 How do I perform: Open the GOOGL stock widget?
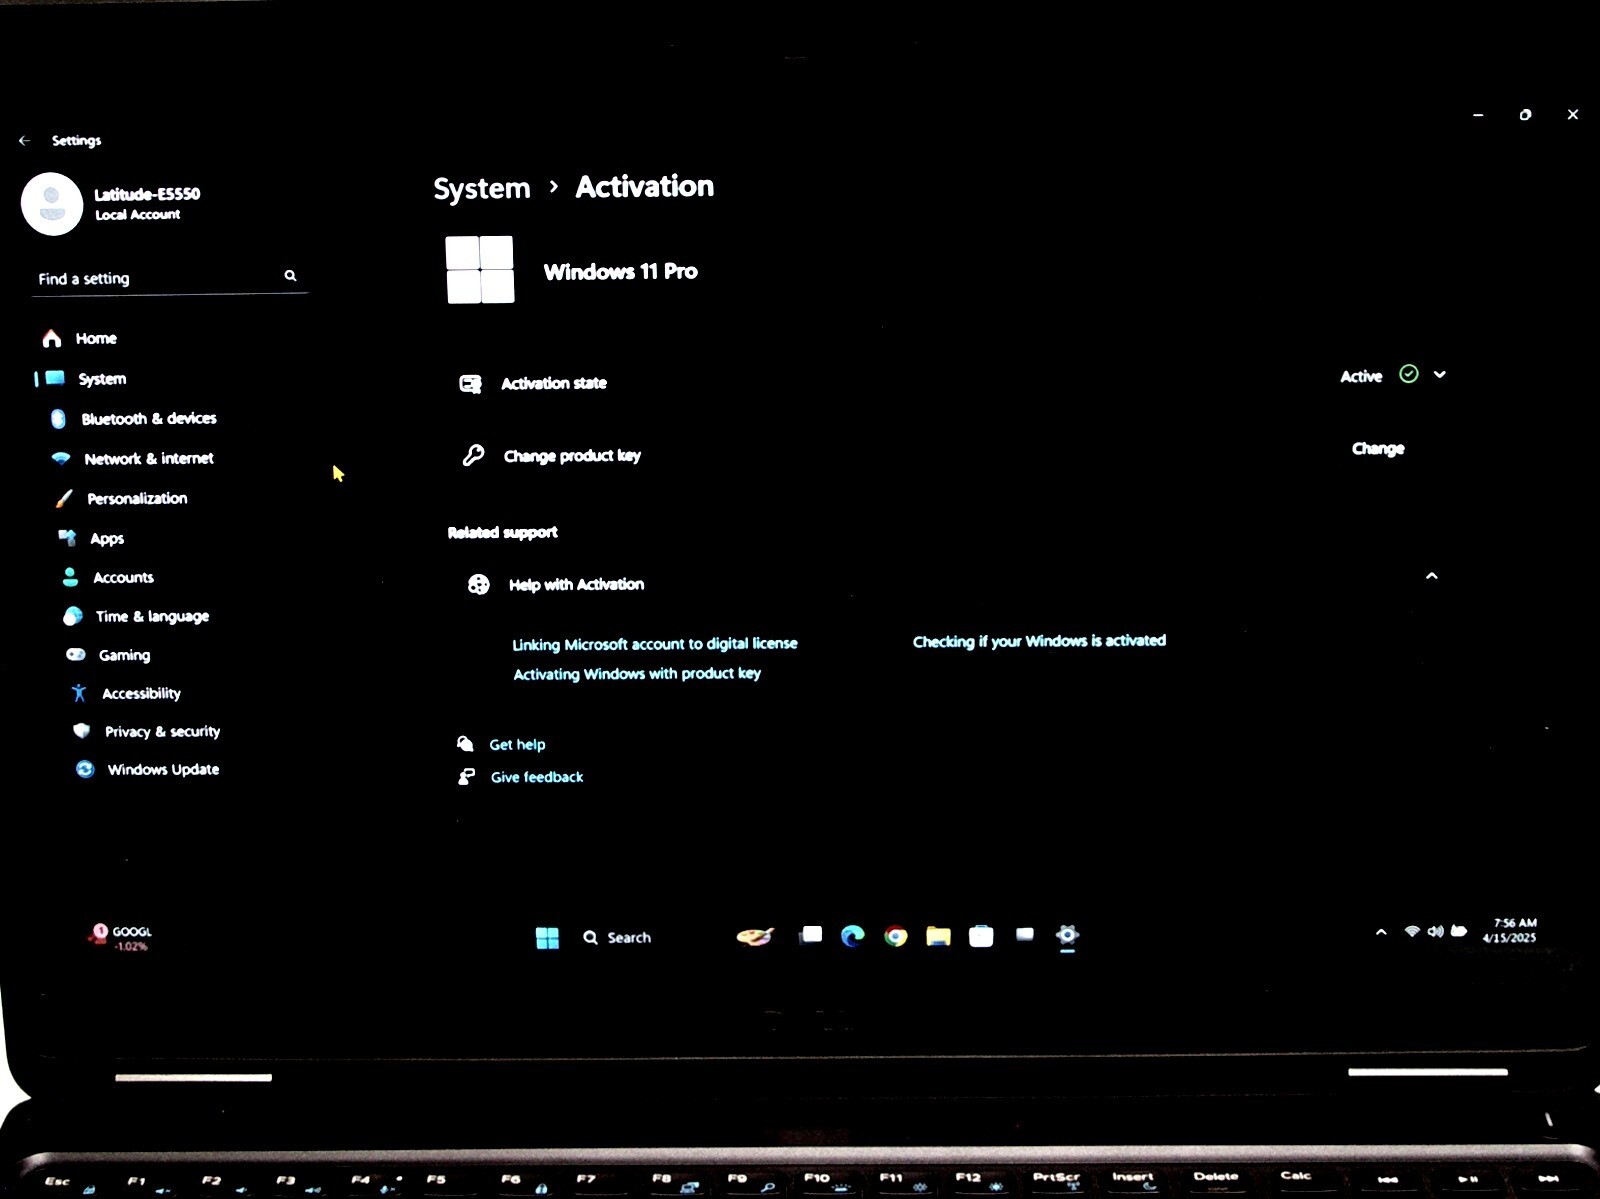120,937
